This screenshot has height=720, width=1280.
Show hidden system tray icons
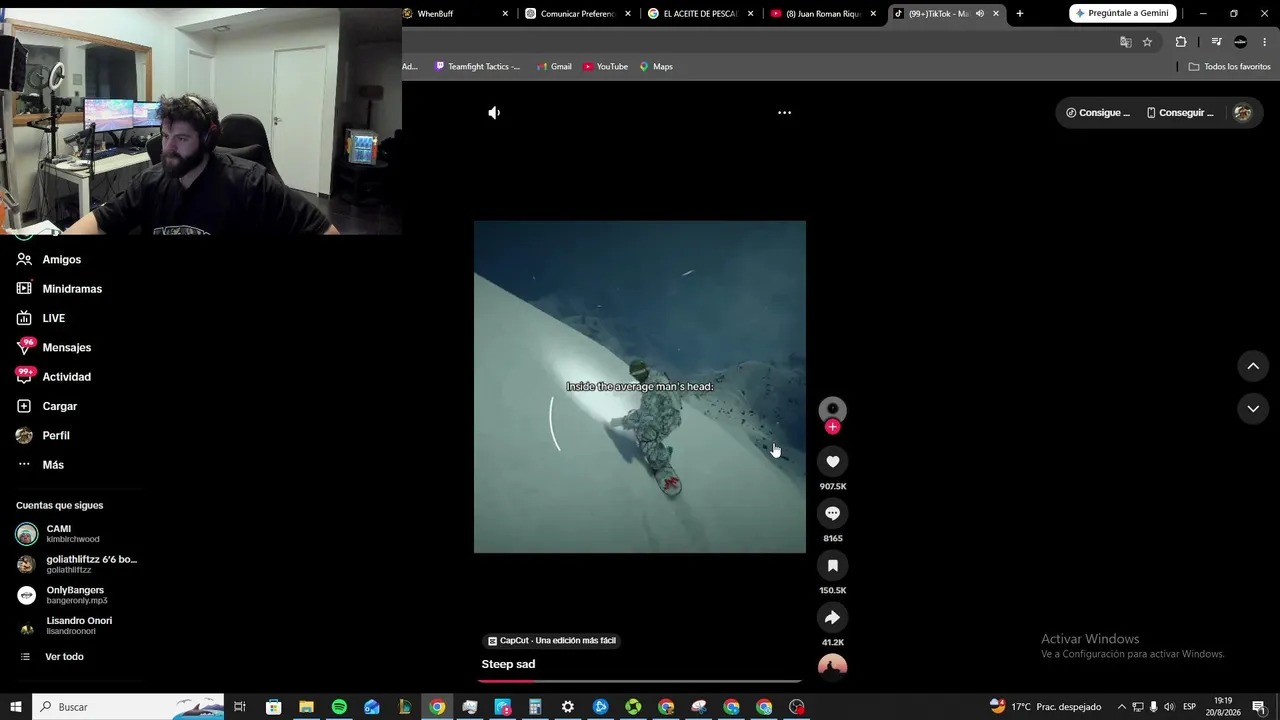click(1121, 707)
